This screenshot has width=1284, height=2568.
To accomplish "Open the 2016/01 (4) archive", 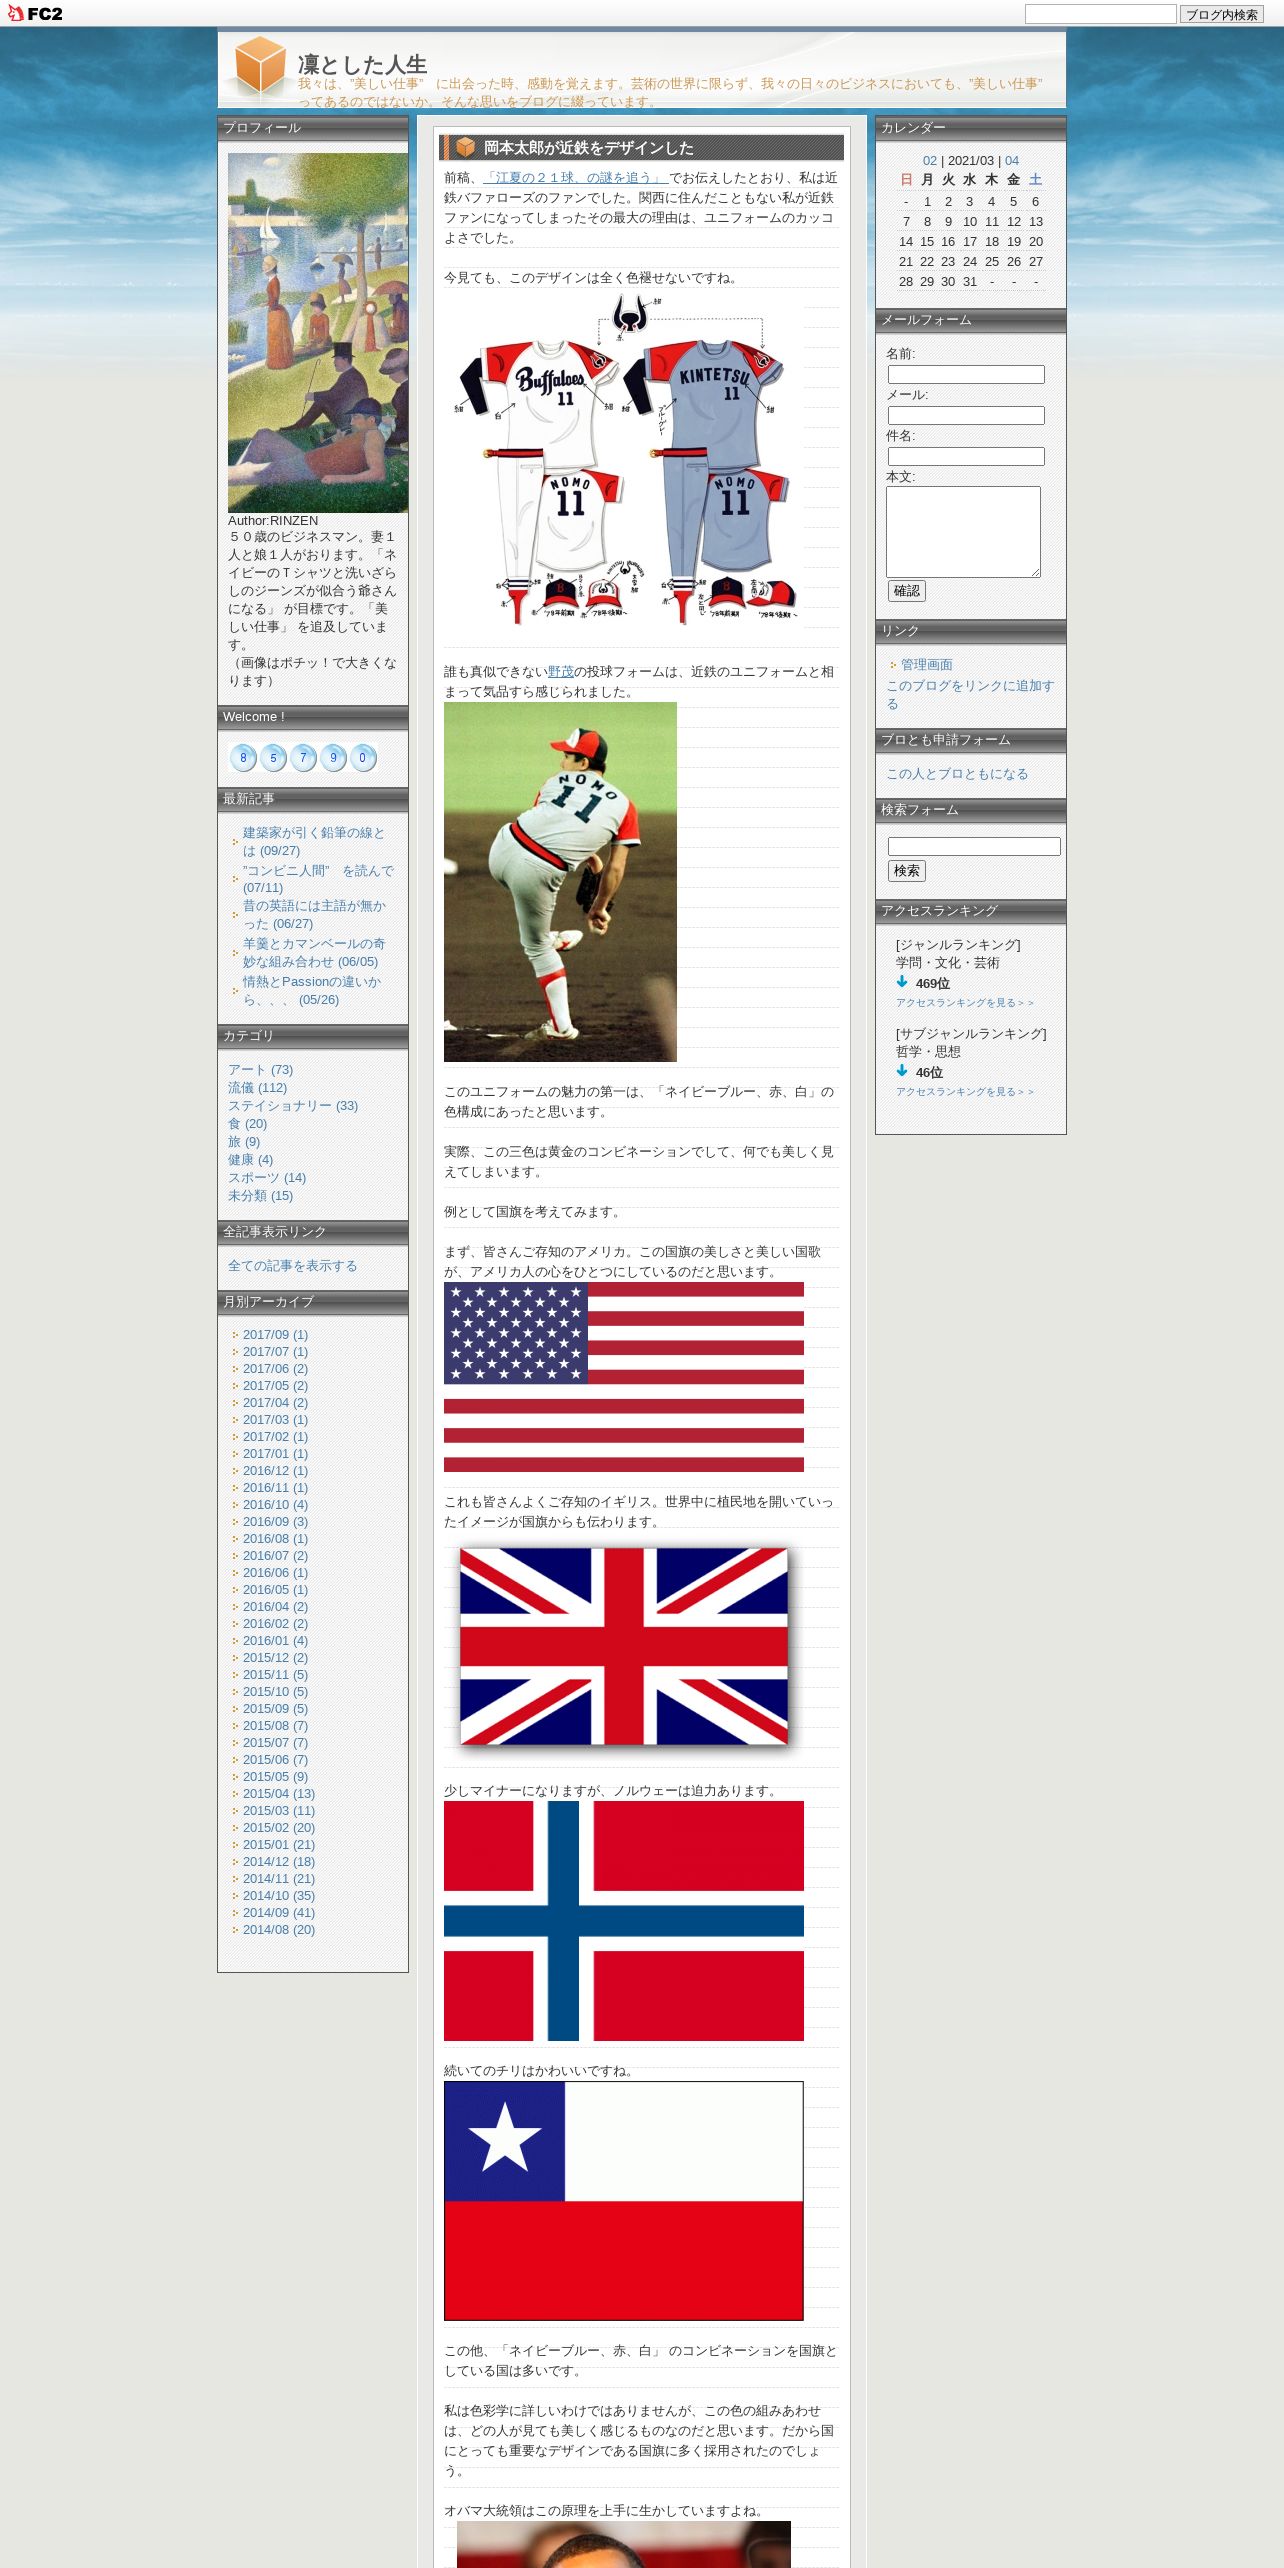I will click(x=275, y=1641).
